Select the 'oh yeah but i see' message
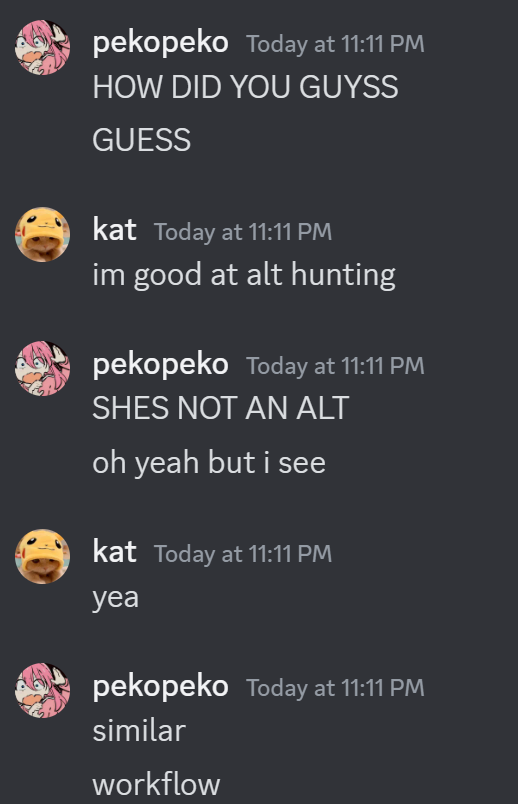Image resolution: width=518 pixels, height=804 pixels. pos(209,463)
